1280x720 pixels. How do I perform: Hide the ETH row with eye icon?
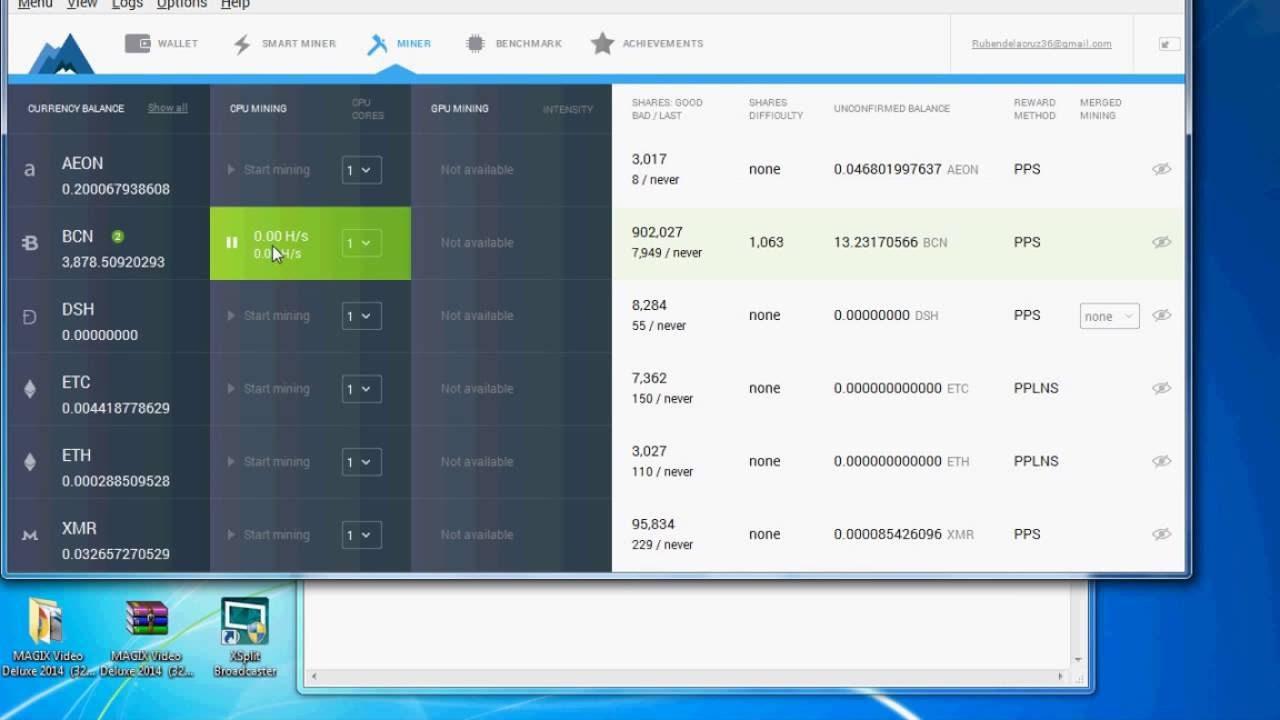click(x=1161, y=461)
